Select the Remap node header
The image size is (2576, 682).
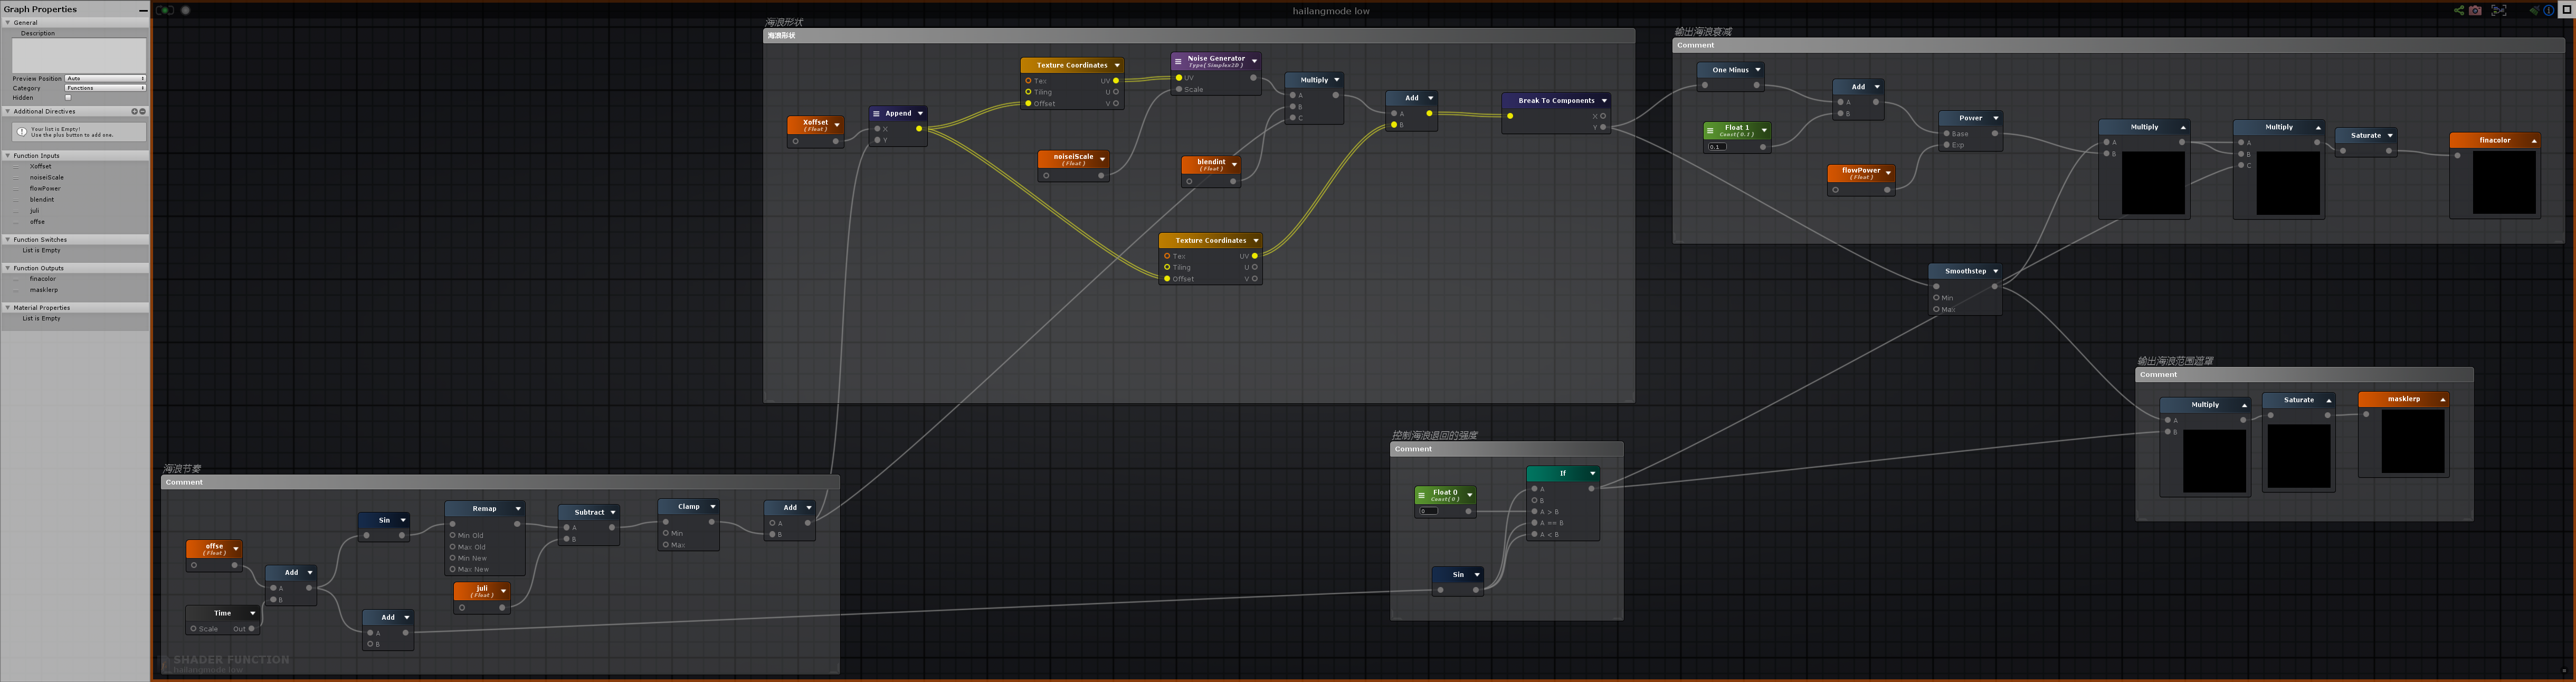point(484,508)
